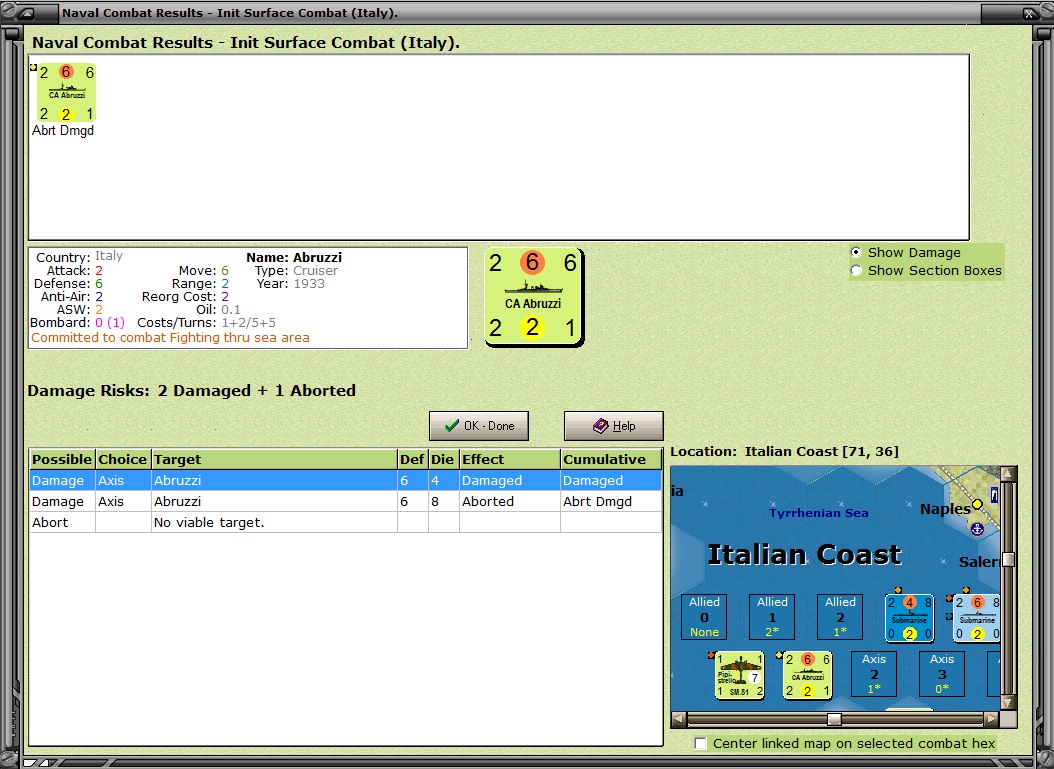Select the Show Damage radio button

(856, 253)
